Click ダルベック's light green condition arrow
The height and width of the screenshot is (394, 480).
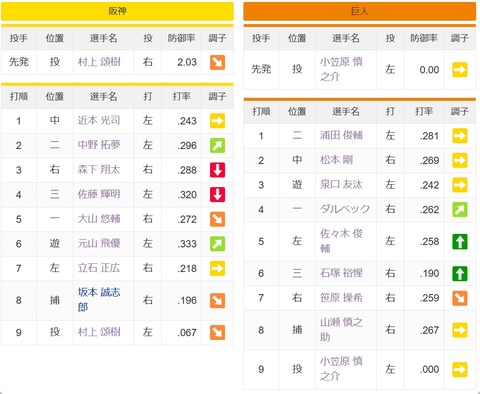point(460,210)
